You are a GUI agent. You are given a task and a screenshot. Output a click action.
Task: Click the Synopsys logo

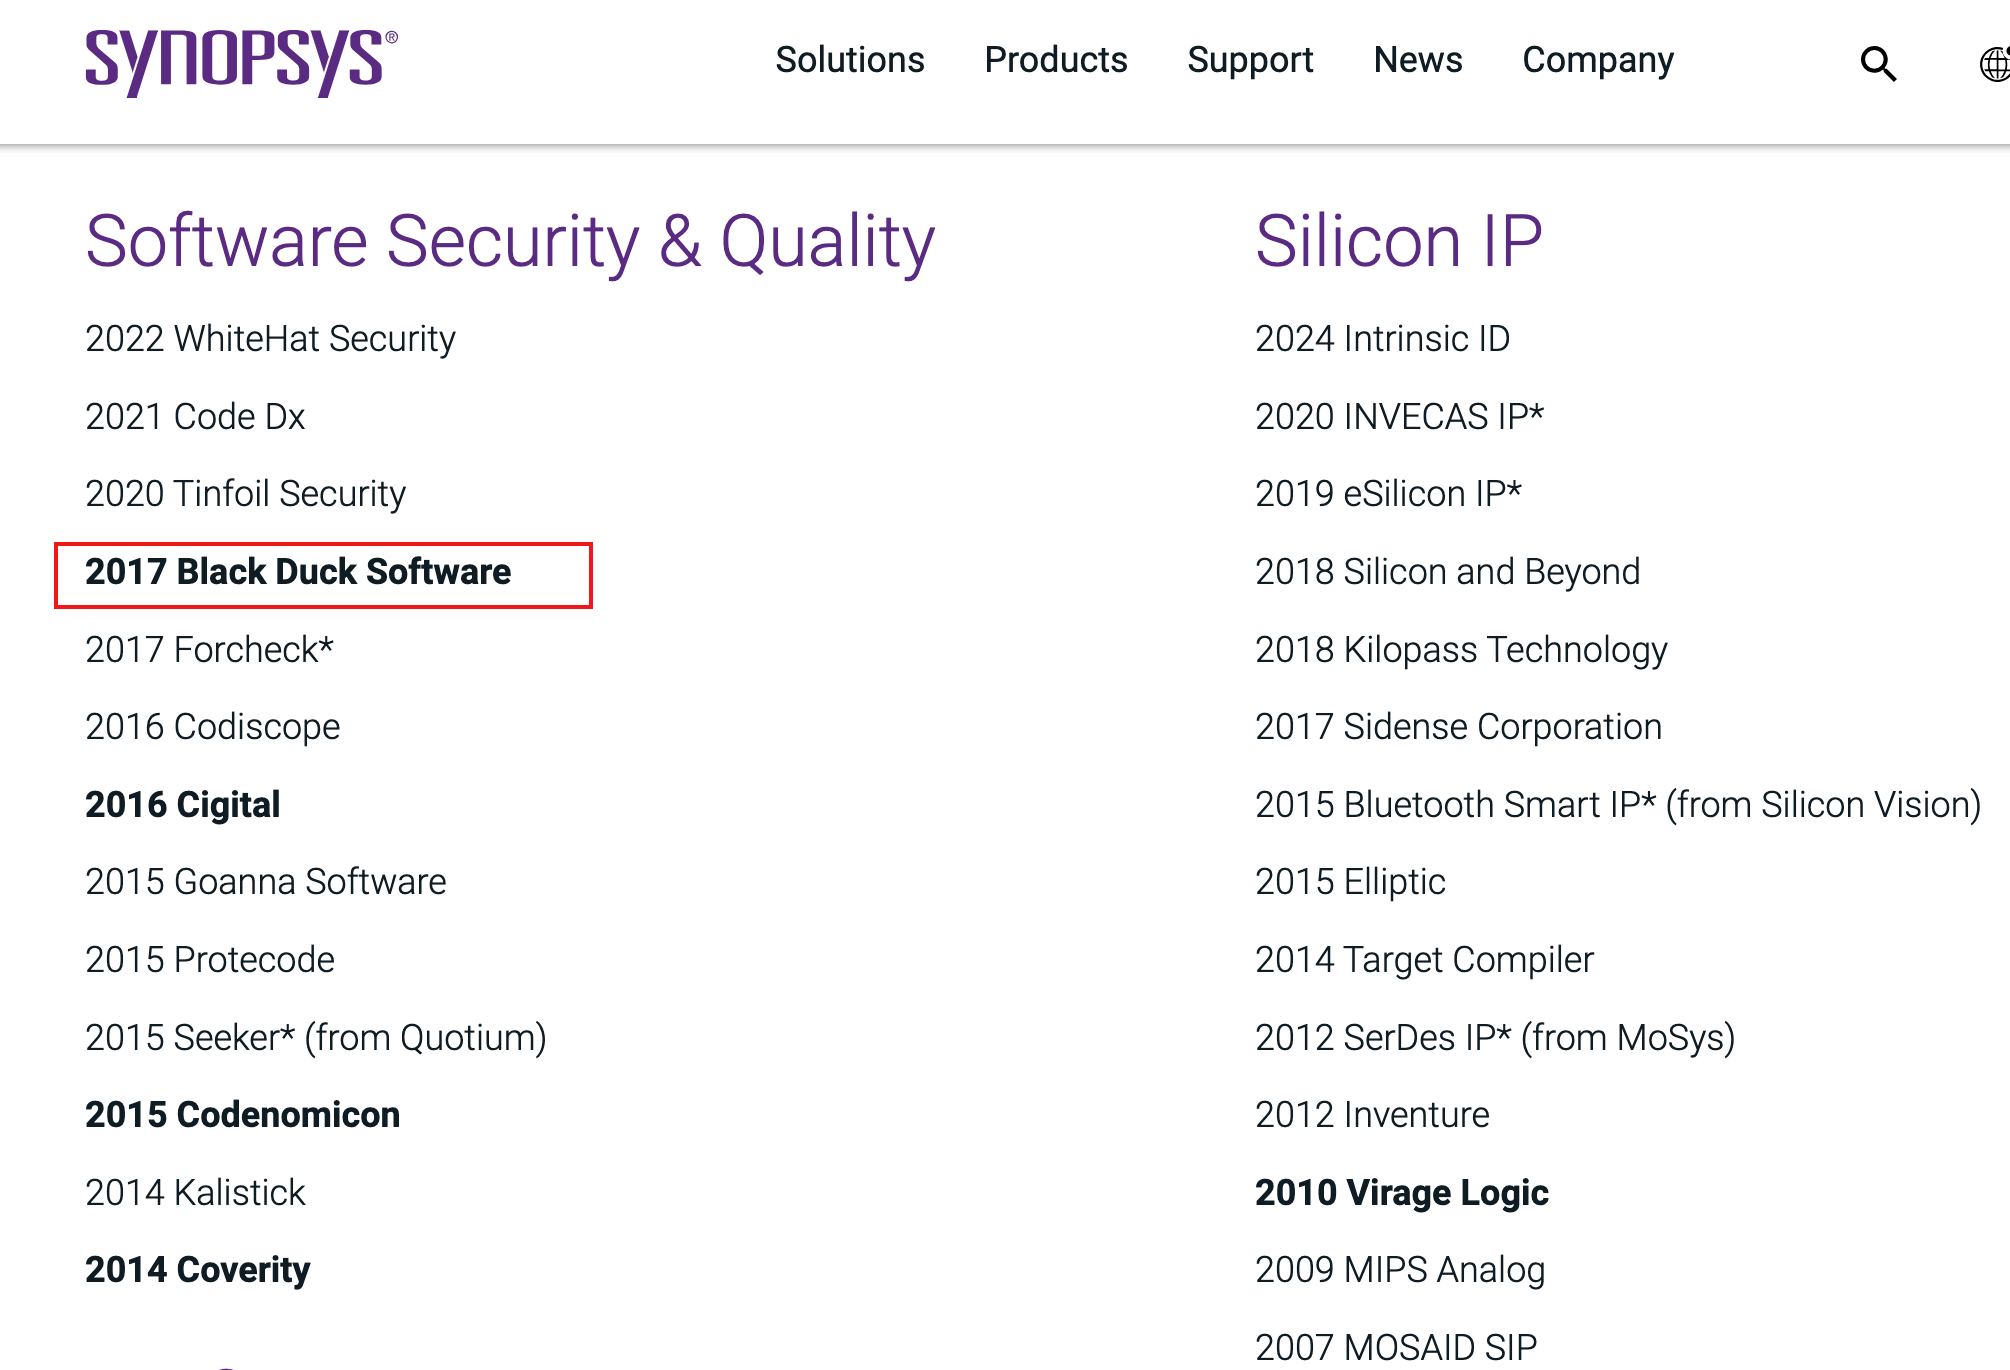[241, 62]
